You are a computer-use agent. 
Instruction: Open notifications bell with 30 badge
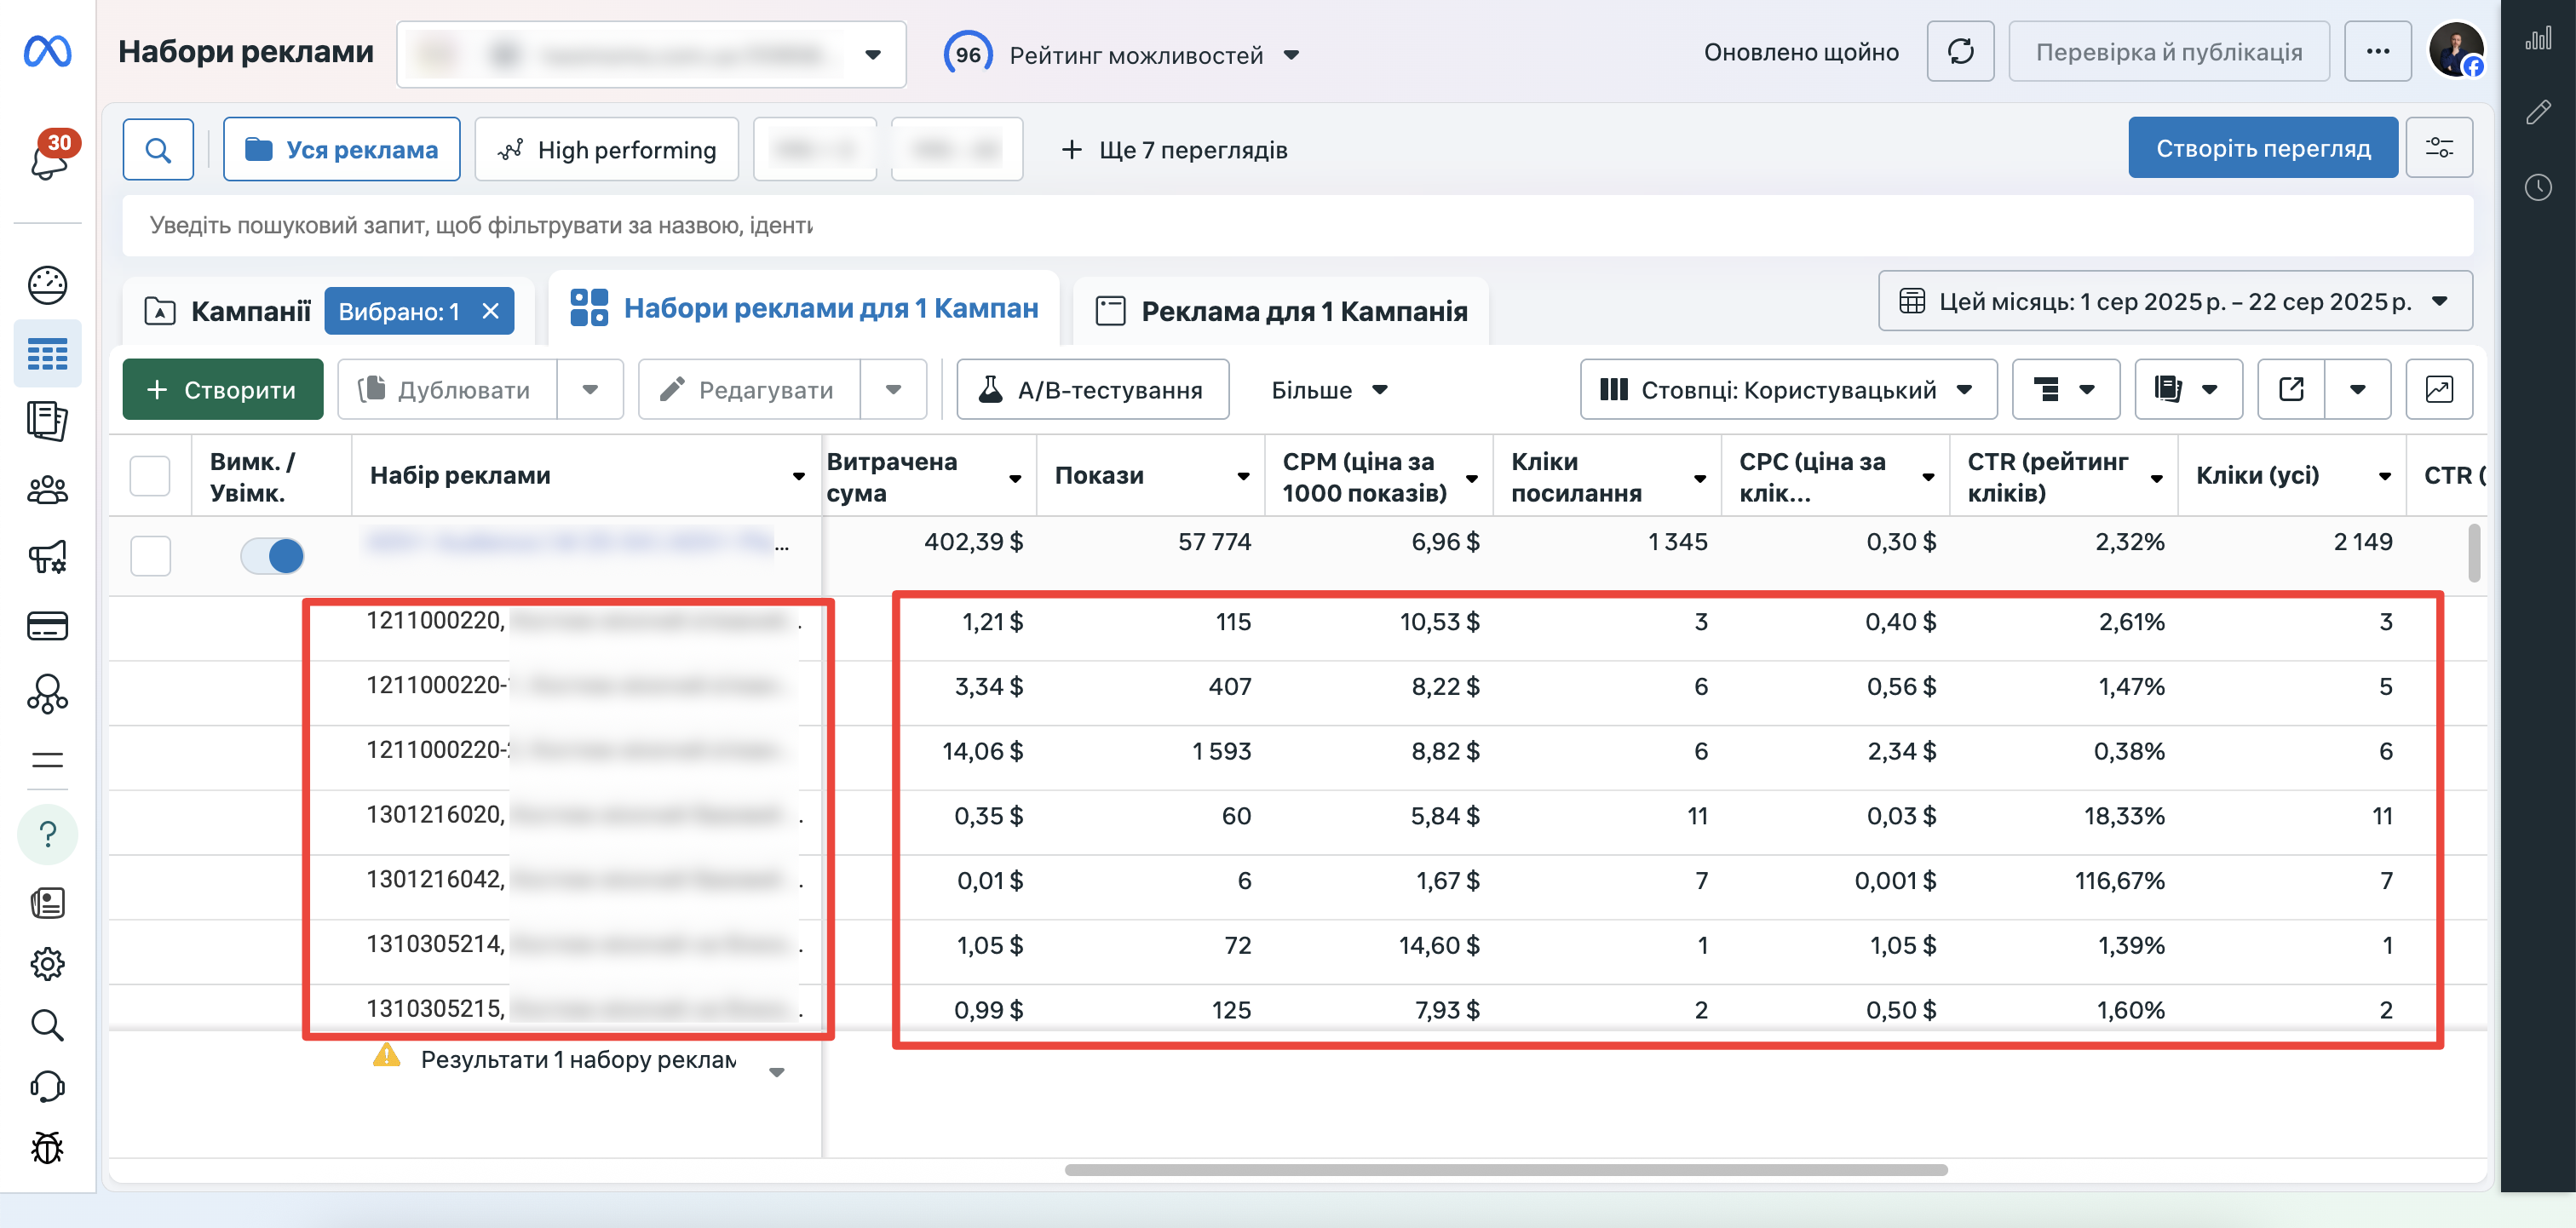[48, 157]
